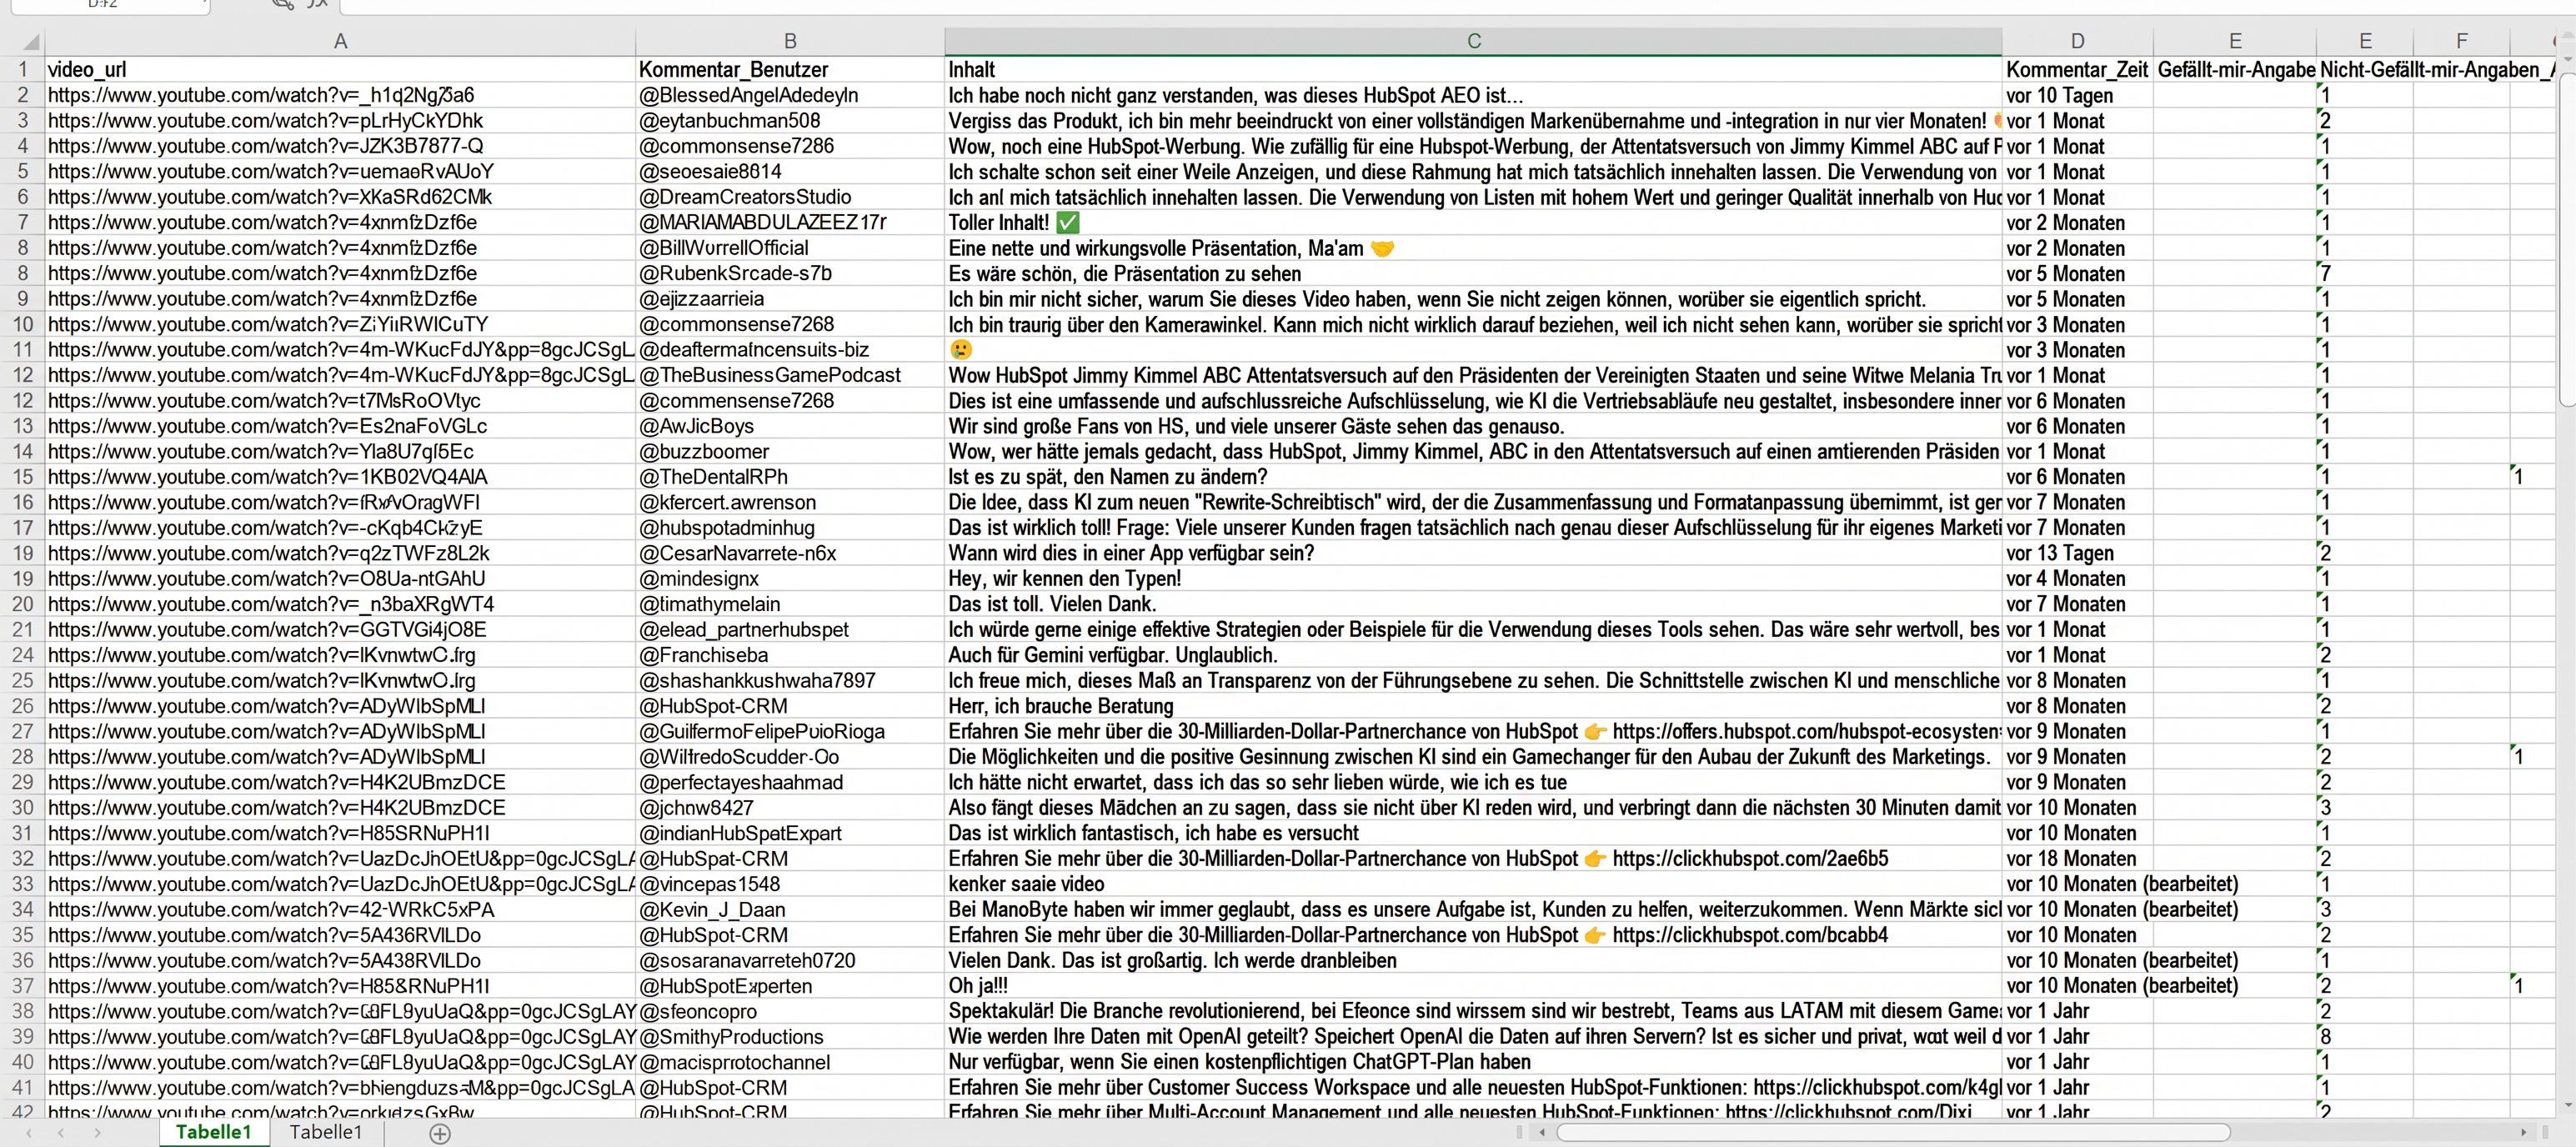2576x1147 pixels.
Task: Select row 15 header
Action: tap(22, 477)
